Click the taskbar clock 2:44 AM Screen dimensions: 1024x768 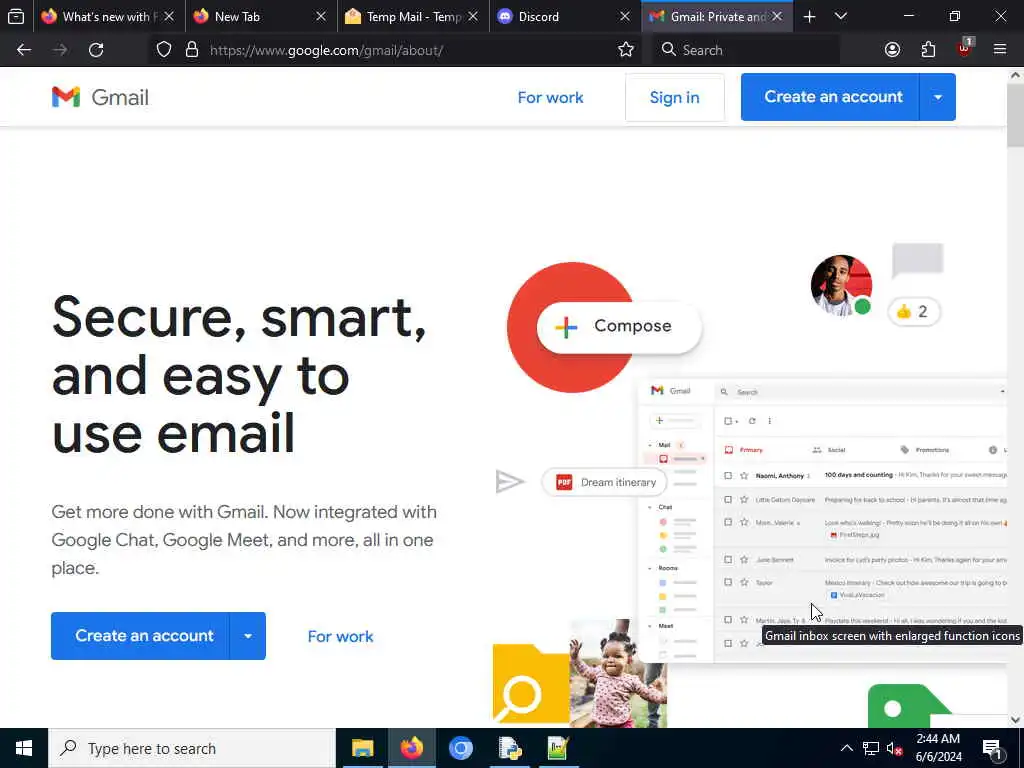(938, 748)
